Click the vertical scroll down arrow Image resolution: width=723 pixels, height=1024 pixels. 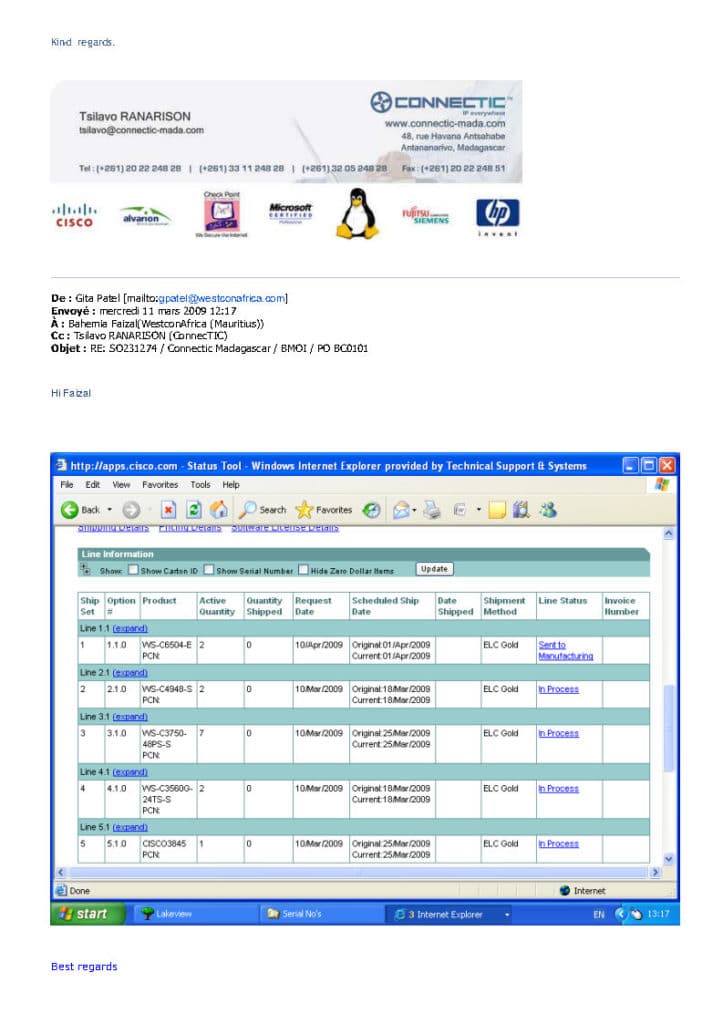click(668, 859)
